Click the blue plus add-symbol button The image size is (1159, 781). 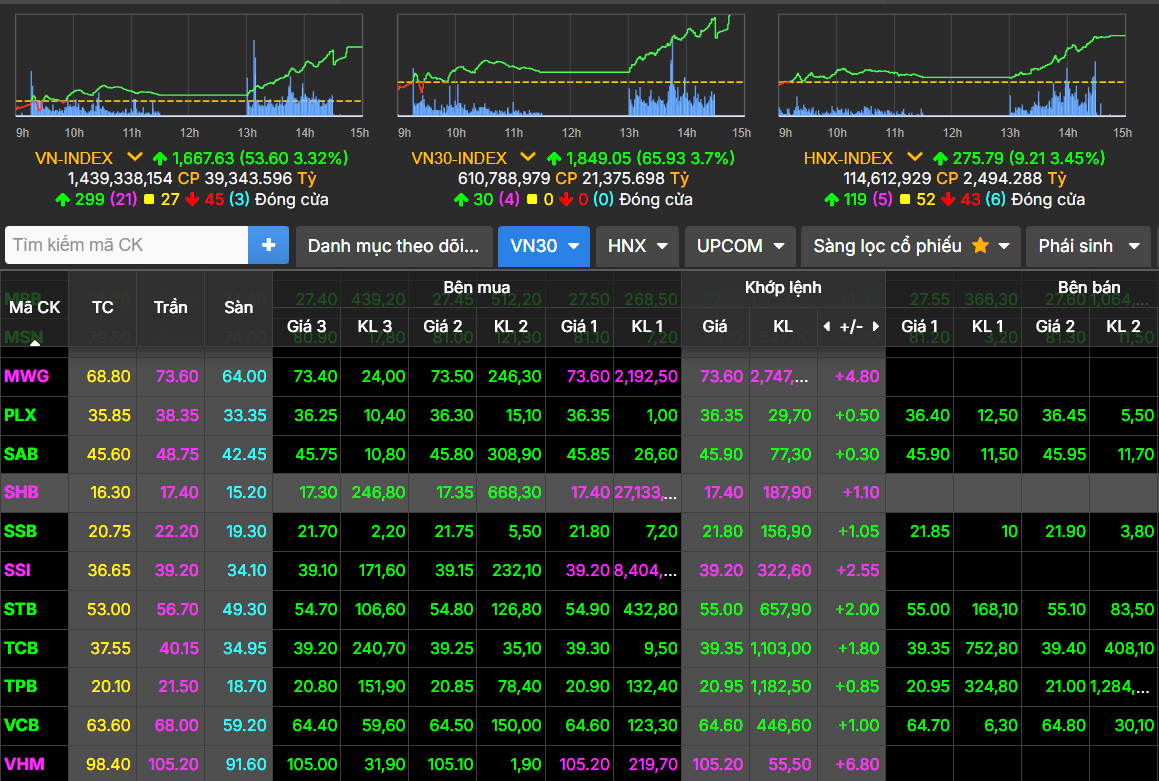coord(268,245)
